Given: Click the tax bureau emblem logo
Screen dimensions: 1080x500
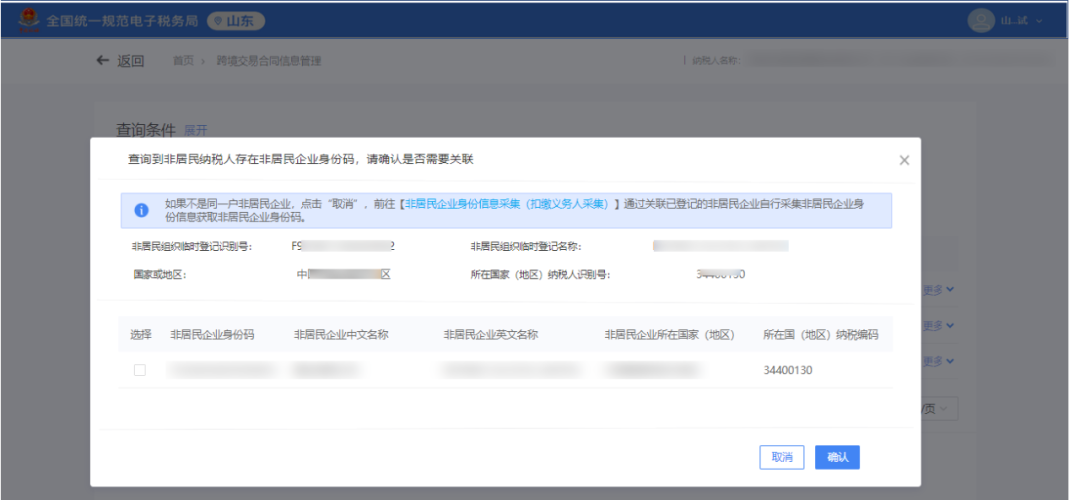Looking at the screenshot, I should [x=29, y=21].
